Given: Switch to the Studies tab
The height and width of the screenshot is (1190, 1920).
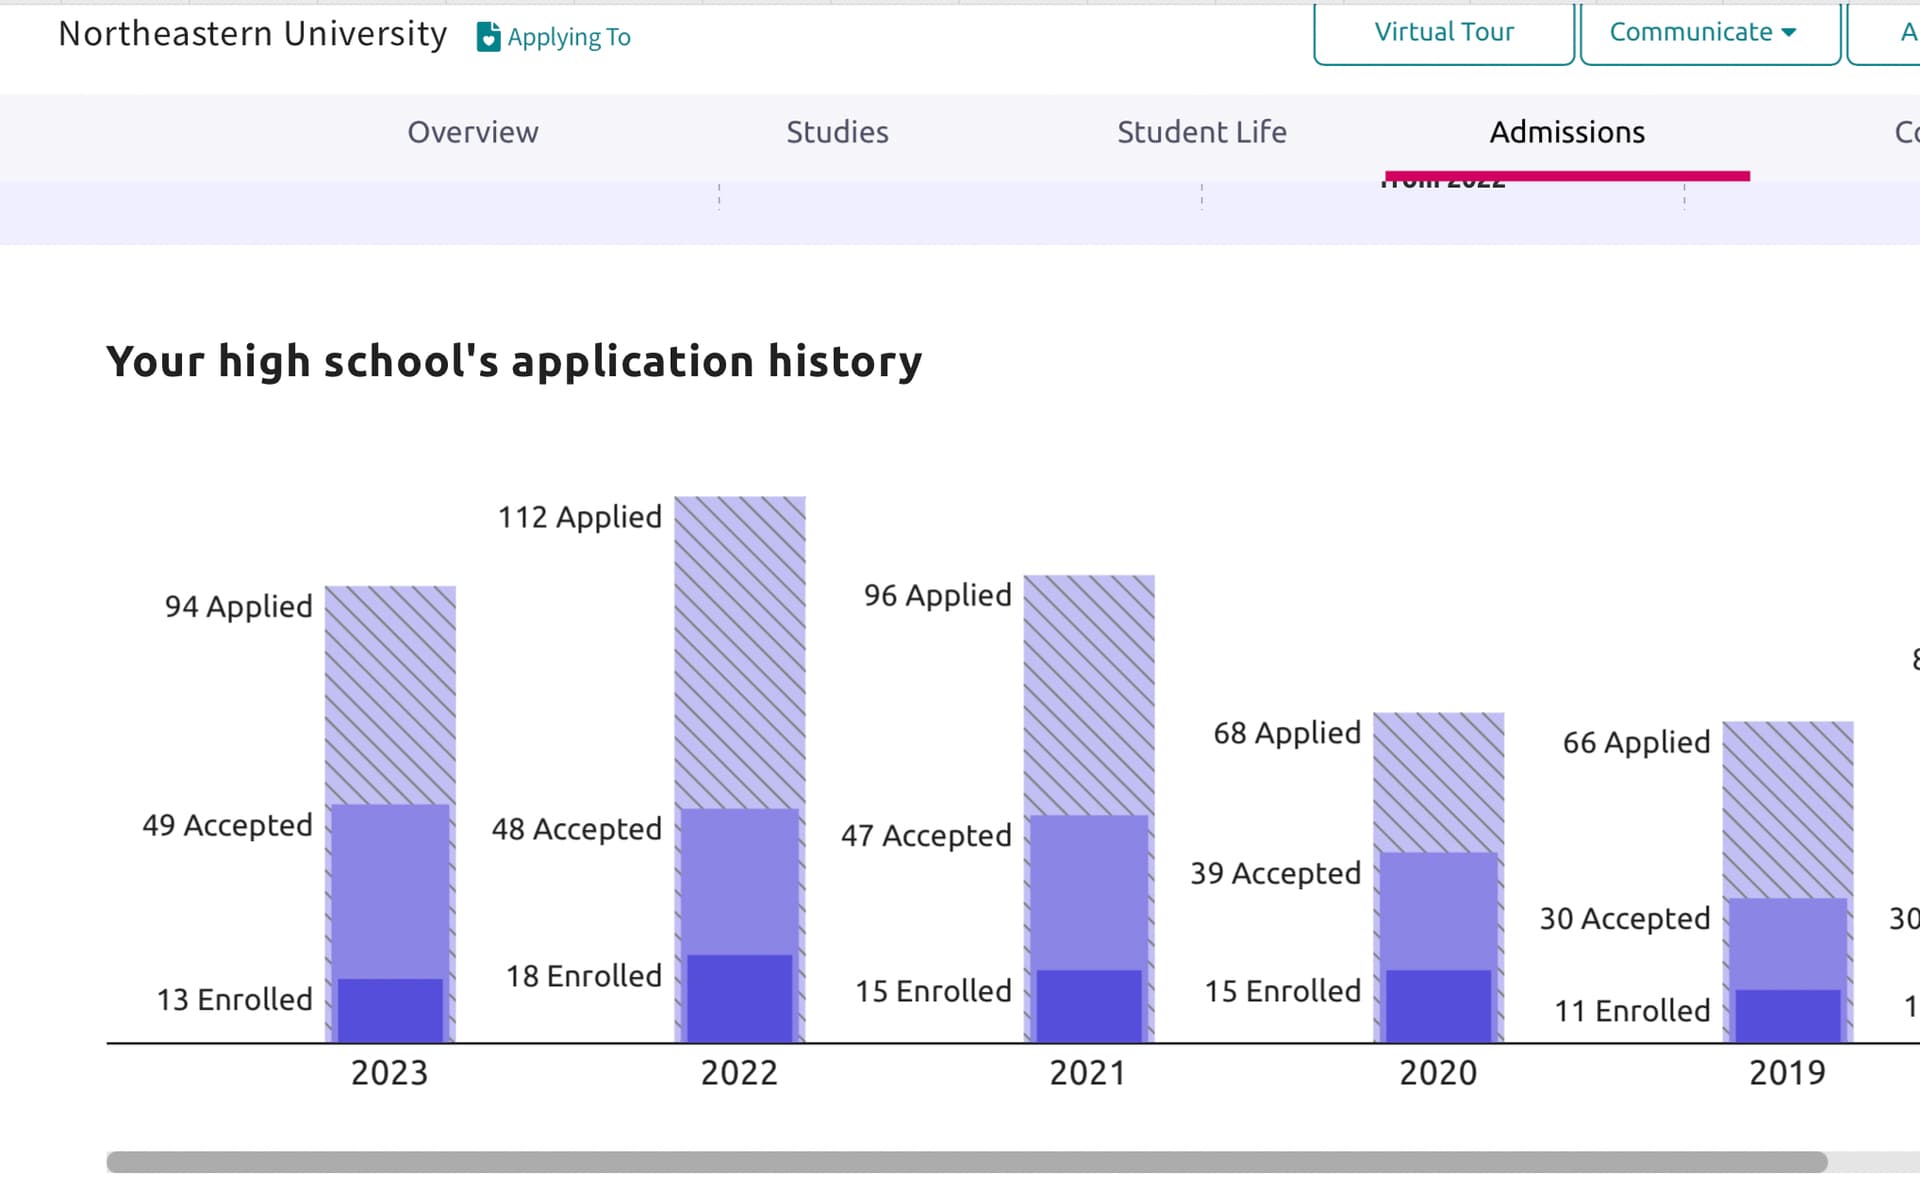Looking at the screenshot, I should pos(837,132).
